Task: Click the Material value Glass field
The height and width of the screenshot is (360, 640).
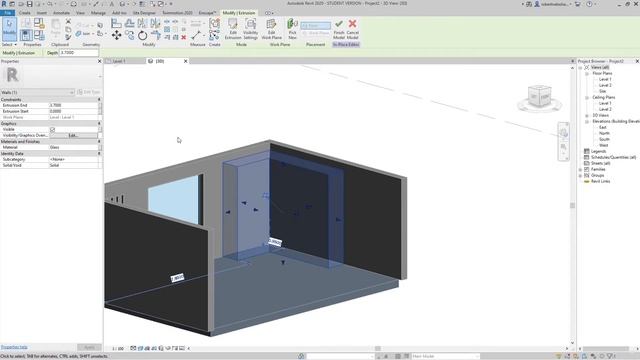Action: click(x=73, y=147)
